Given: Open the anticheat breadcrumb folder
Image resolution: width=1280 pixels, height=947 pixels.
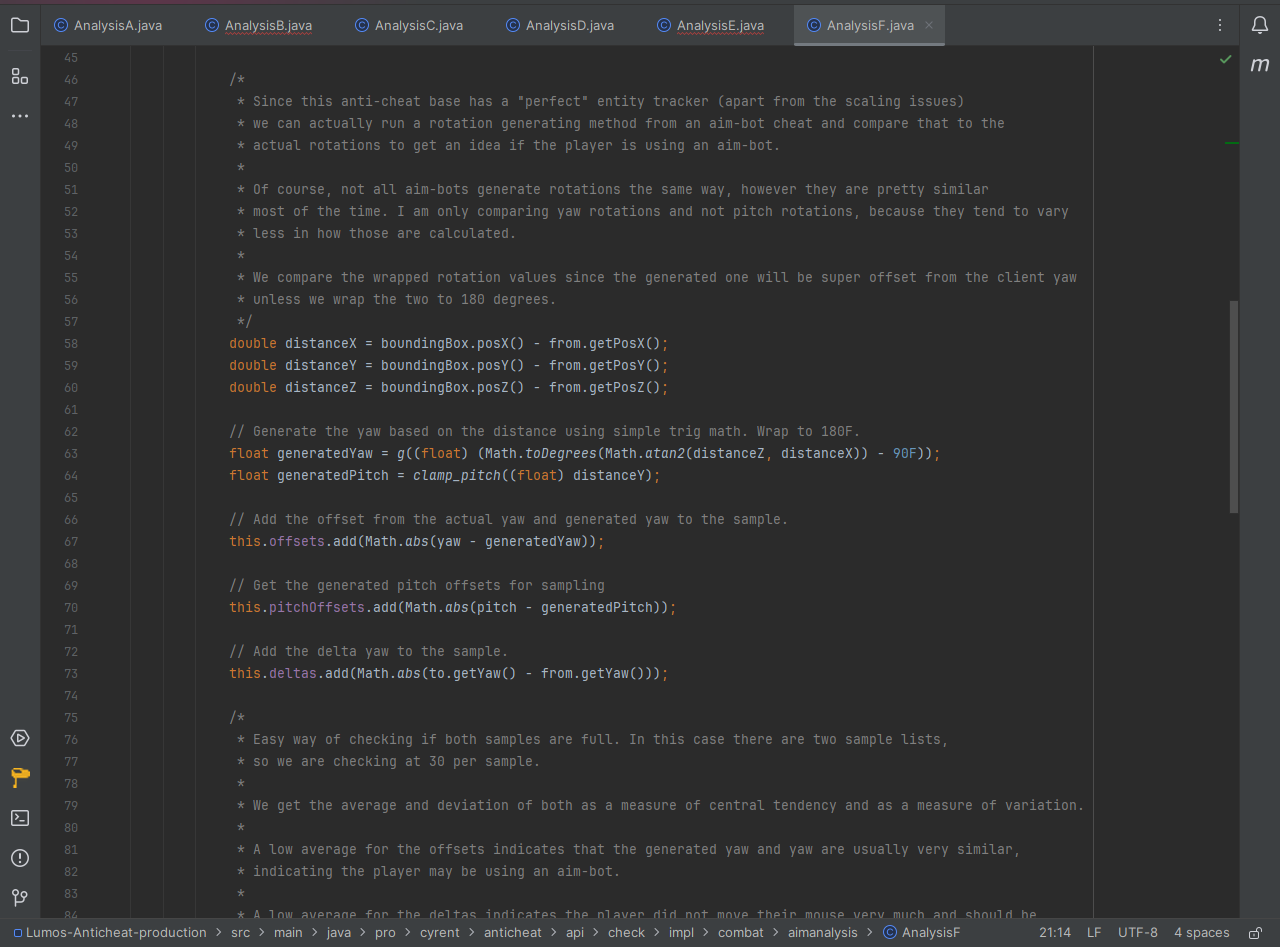Looking at the screenshot, I should (x=513, y=933).
